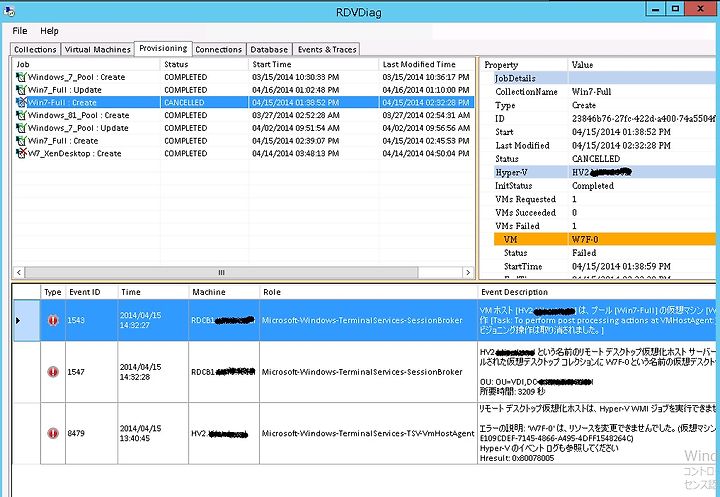The height and width of the screenshot is (497, 720).
Task: Open the Help menu
Action: pyautogui.click(x=49, y=31)
